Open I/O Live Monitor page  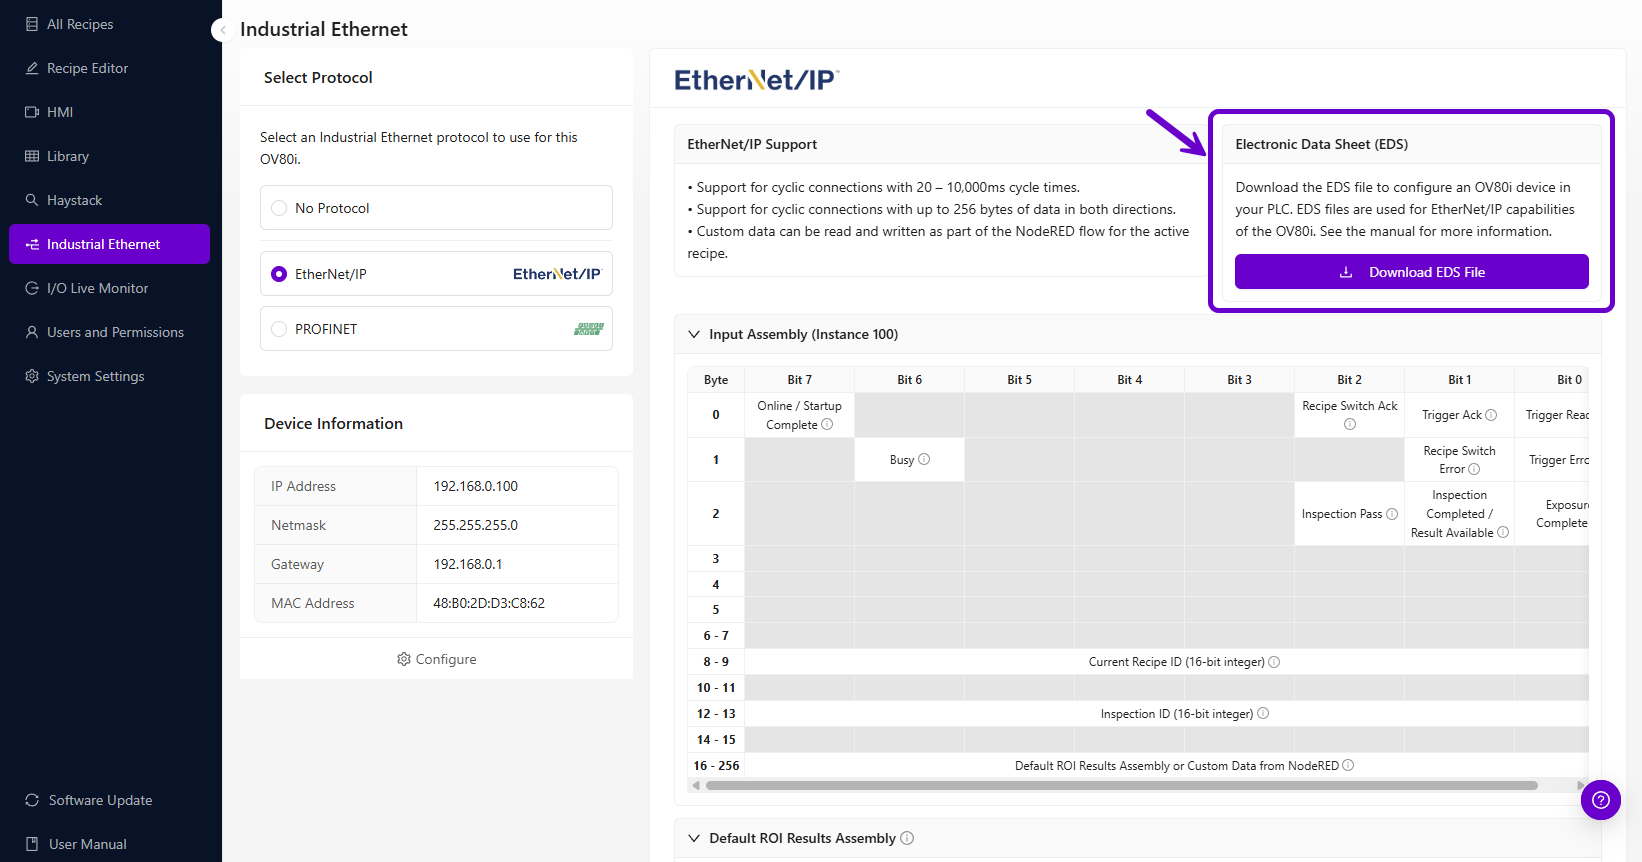97,288
